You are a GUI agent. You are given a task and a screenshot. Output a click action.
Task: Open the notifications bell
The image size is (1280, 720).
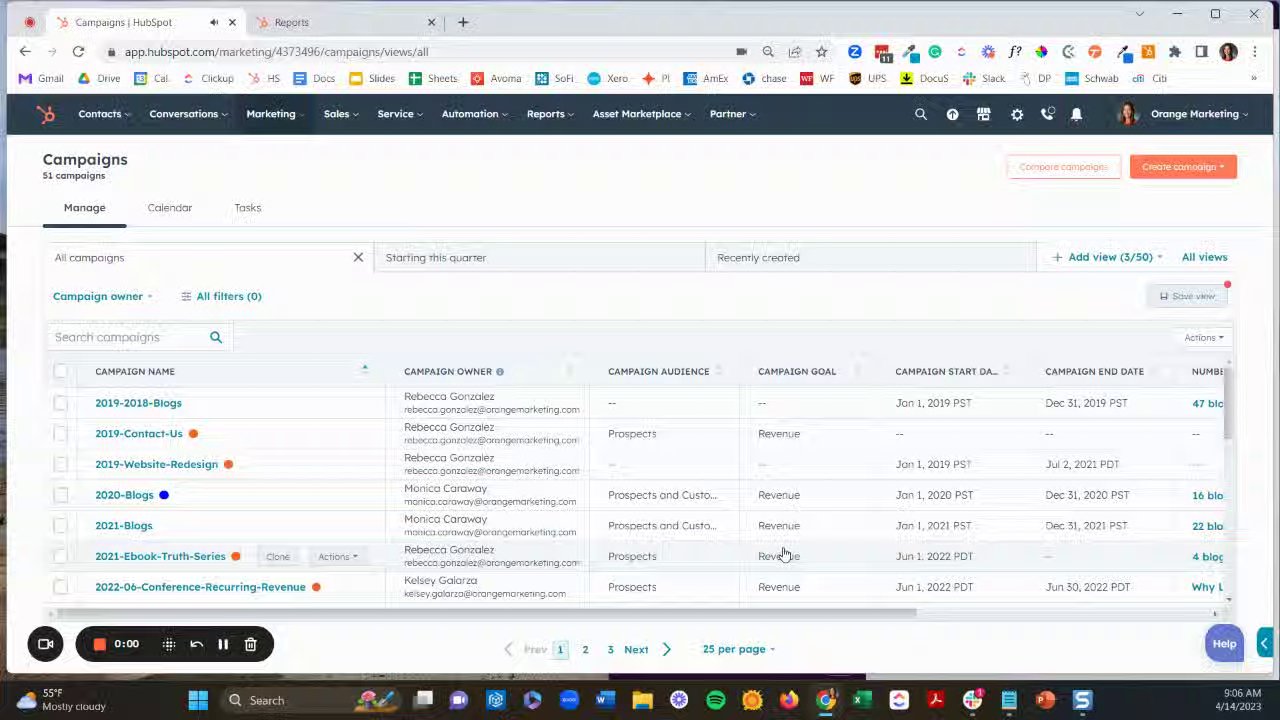tap(1077, 114)
